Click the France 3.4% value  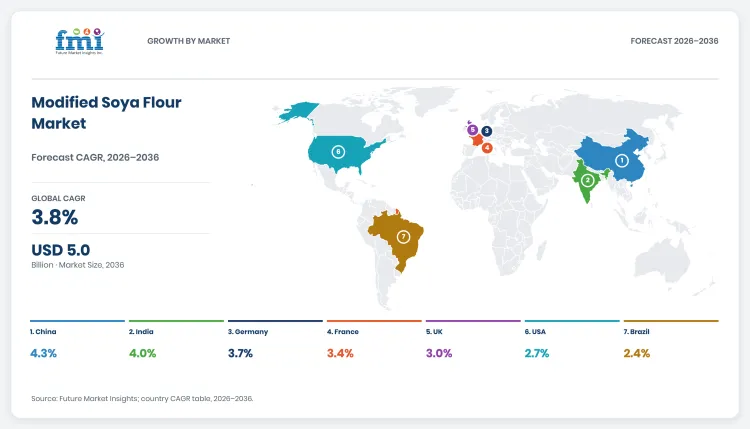click(340, 353)
